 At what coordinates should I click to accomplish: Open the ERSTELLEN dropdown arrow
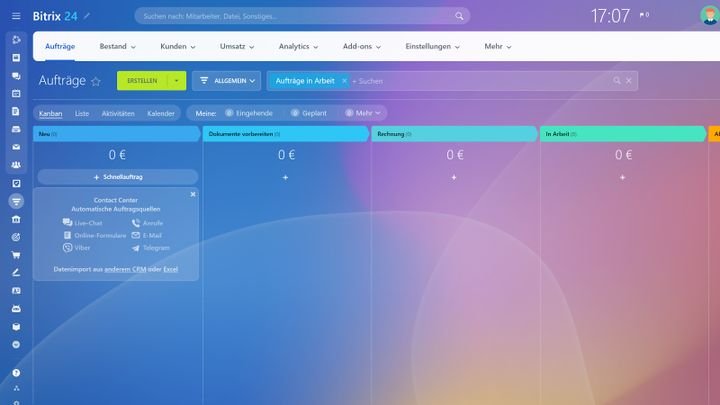pos(176,81)
